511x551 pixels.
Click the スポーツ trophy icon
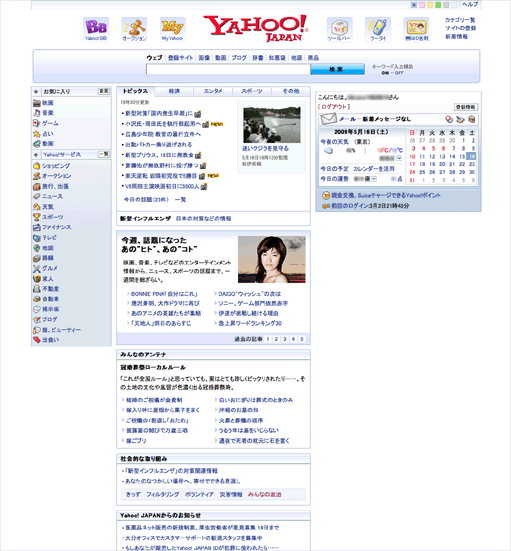(x=37, y=217)
